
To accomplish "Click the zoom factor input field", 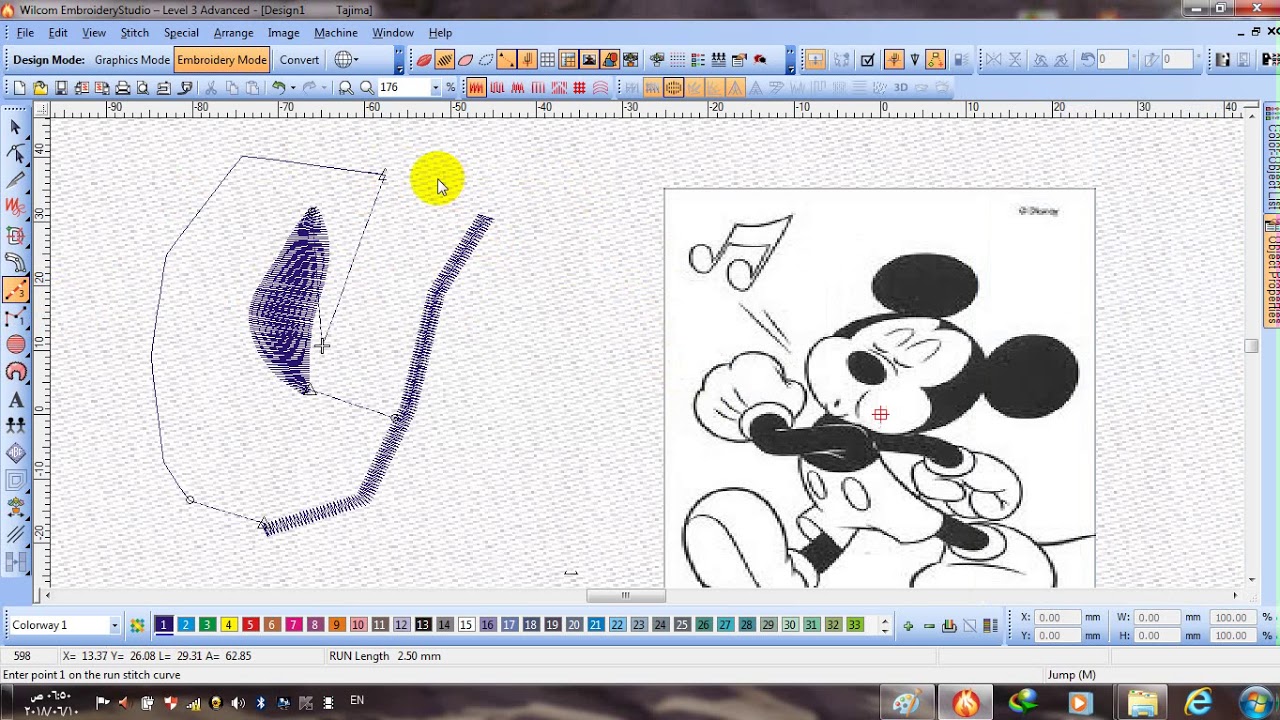I will 403,88.
